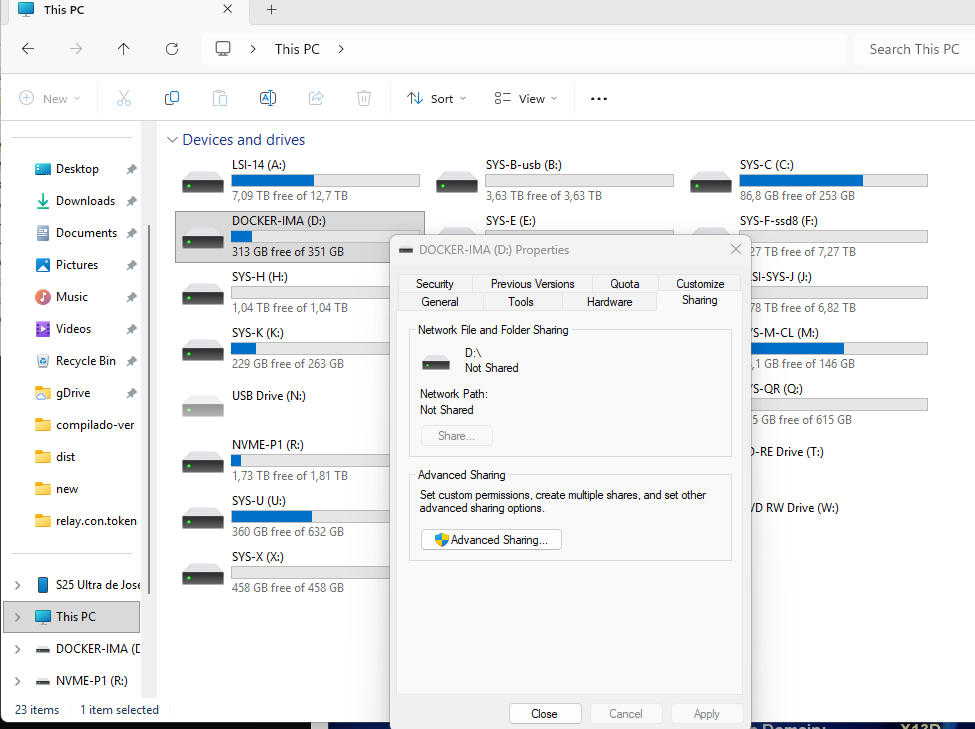Select the NVME-P1 (R:) drive icon
This screenshot has width=975, height=729.
[x=203, y=462]
